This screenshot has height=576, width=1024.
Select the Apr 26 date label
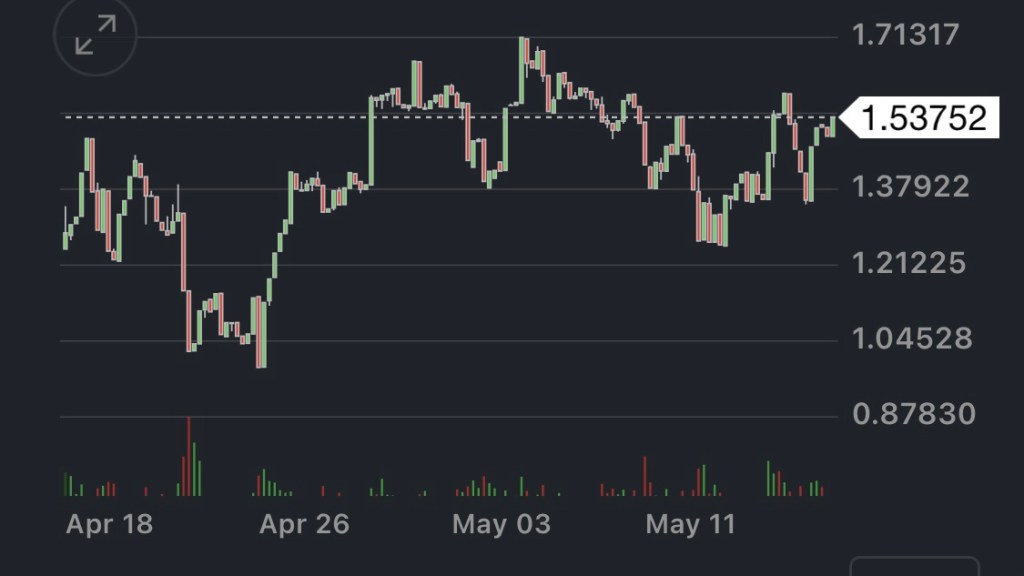pos(304,524)
